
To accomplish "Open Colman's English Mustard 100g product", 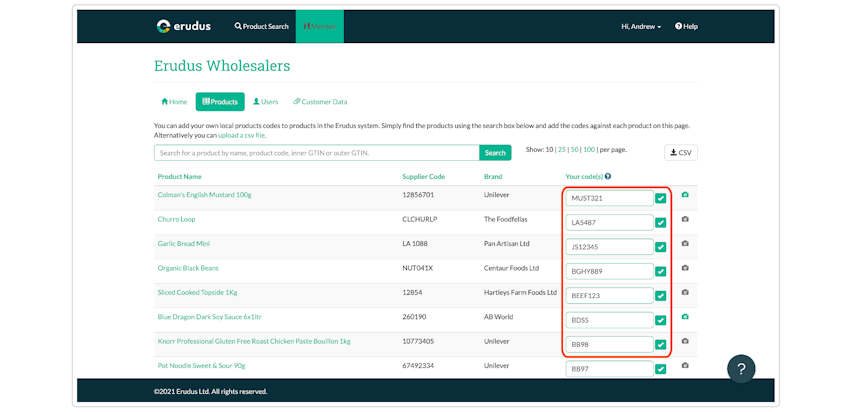I will click(x=205, y=195).
